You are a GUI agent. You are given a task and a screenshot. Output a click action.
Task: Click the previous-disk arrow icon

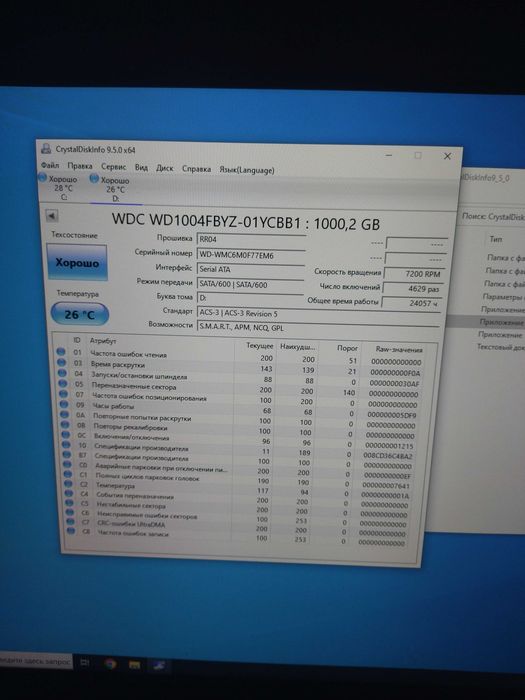point(52,216)
